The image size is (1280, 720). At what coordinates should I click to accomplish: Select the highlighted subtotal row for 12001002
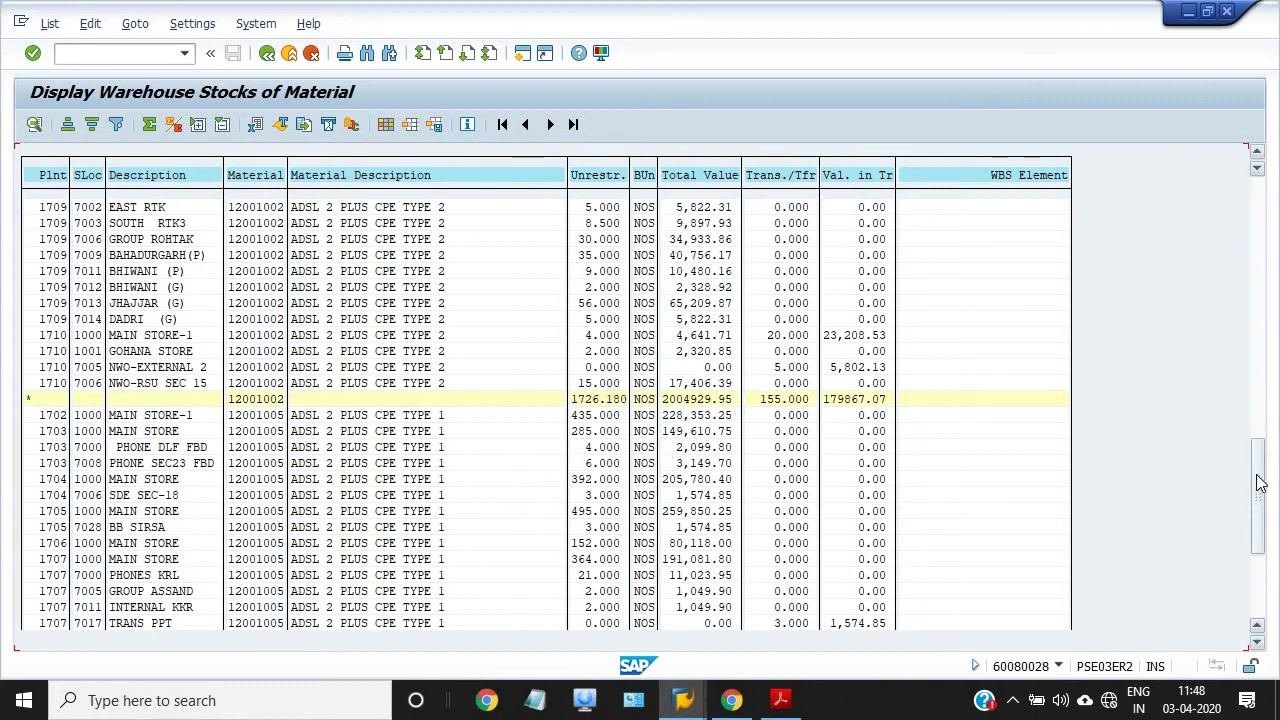[546, 399]
